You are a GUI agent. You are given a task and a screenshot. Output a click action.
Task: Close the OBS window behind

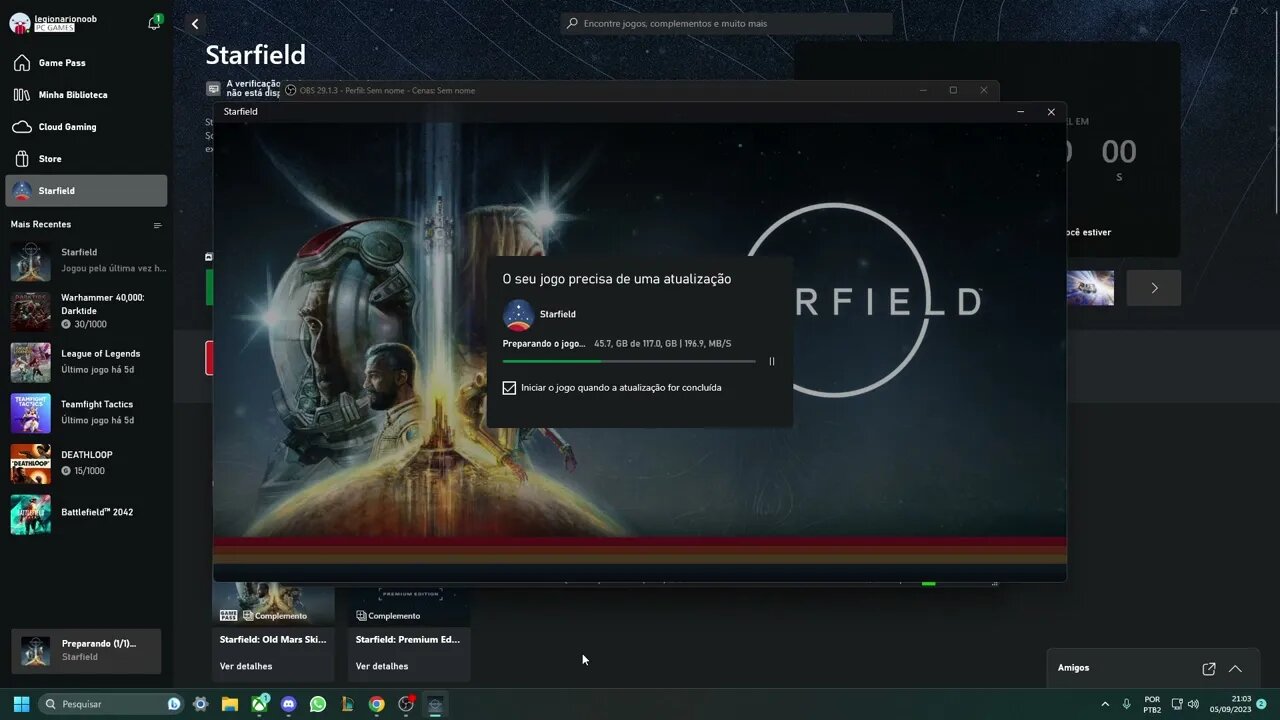tap(984, 90)
